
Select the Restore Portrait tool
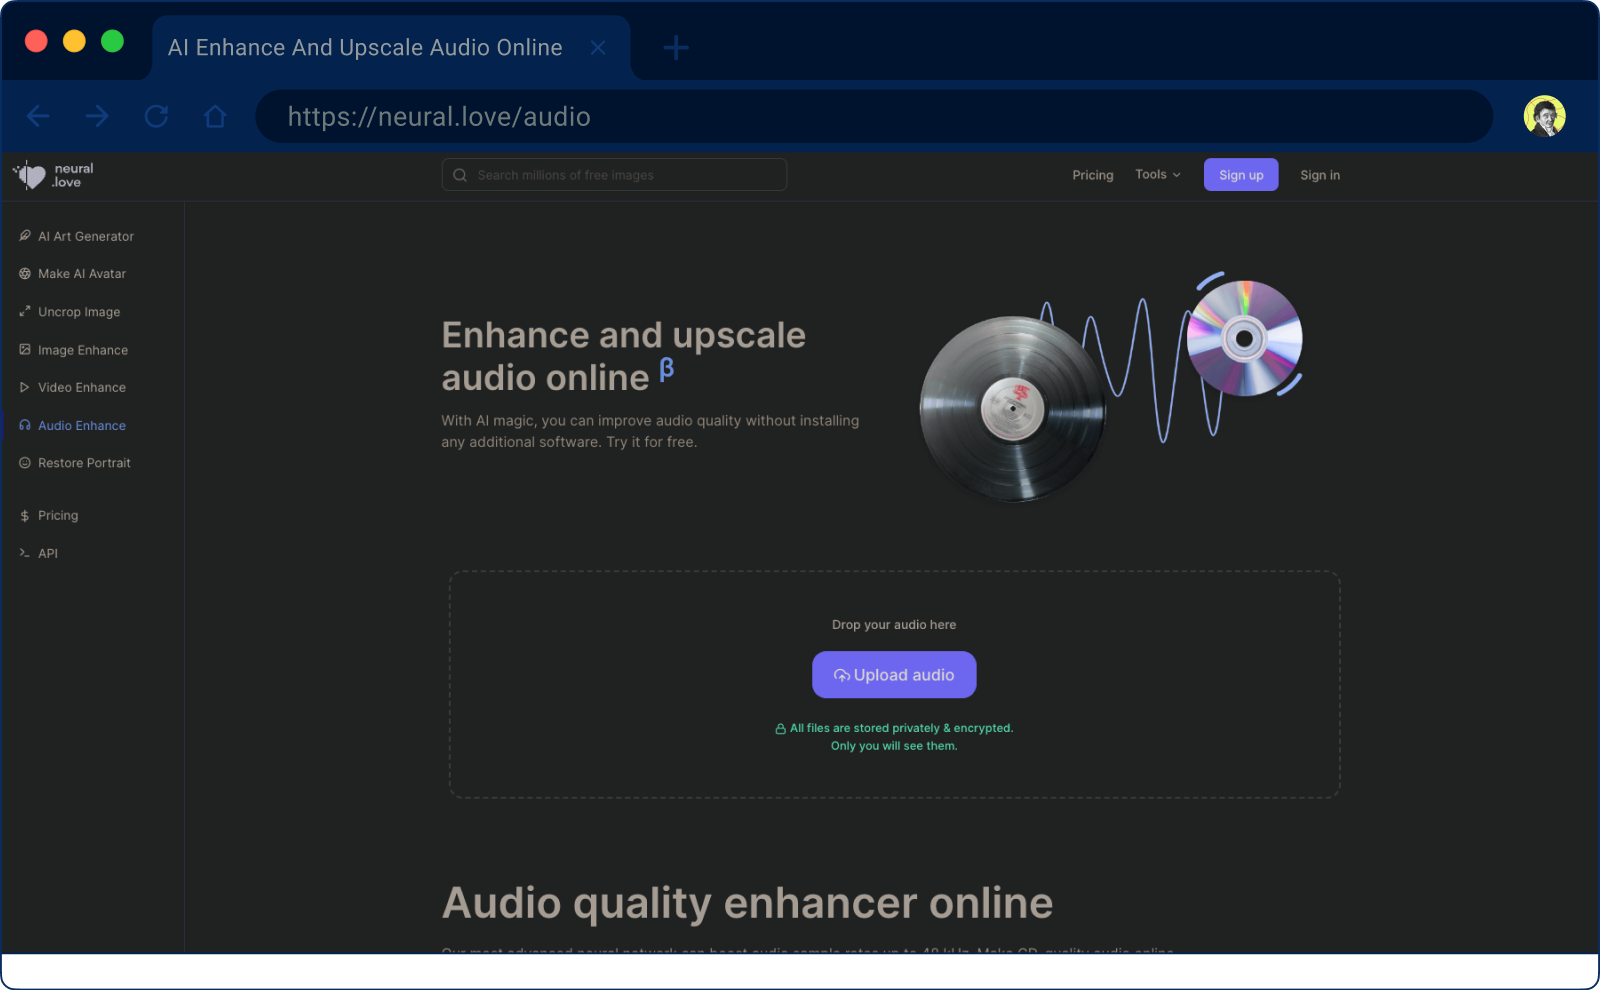[84, 462]
